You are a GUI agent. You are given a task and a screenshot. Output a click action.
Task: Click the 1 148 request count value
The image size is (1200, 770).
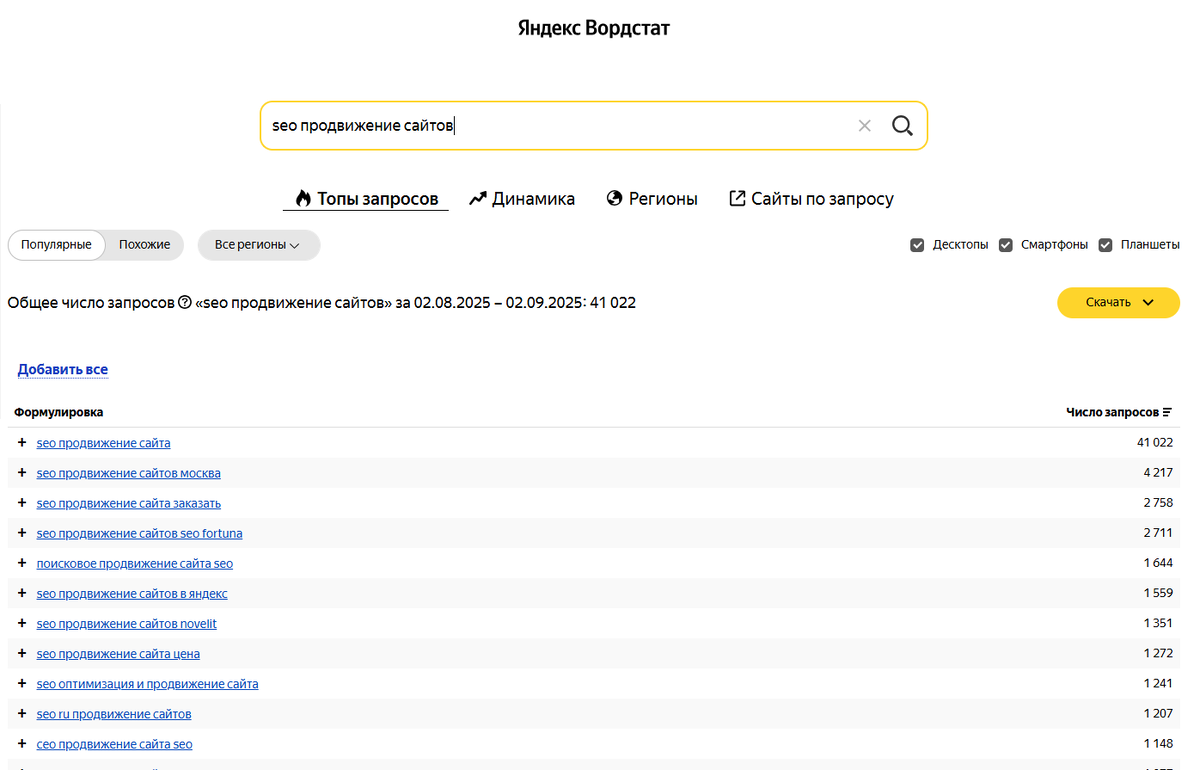(1158, 744)
